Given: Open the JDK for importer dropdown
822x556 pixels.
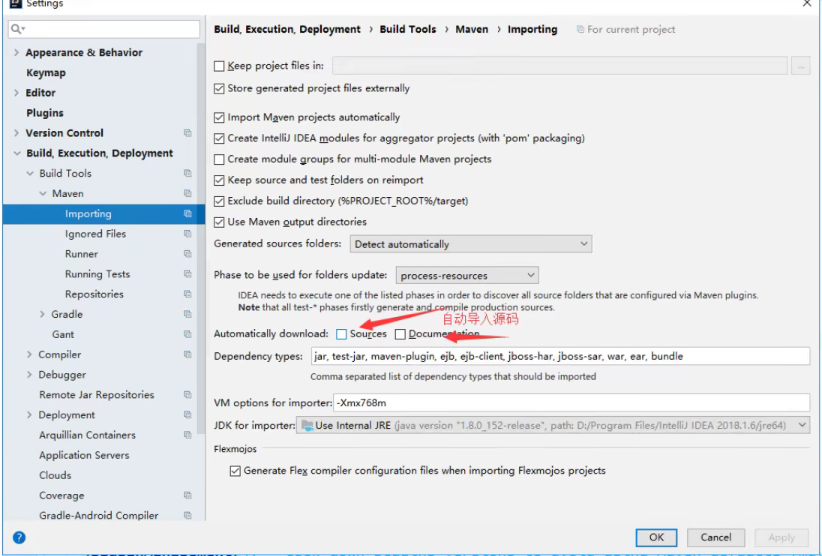Looking at the screenshot, I should (x=553, y=426).
